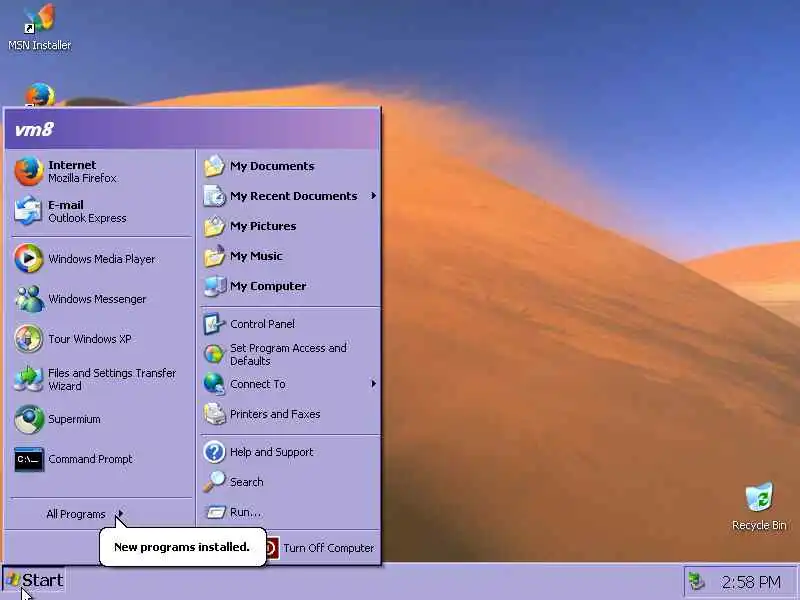The image size is (800, 600).
Task: Click the network tray icon beside the clock
Action: pos(696,581)
